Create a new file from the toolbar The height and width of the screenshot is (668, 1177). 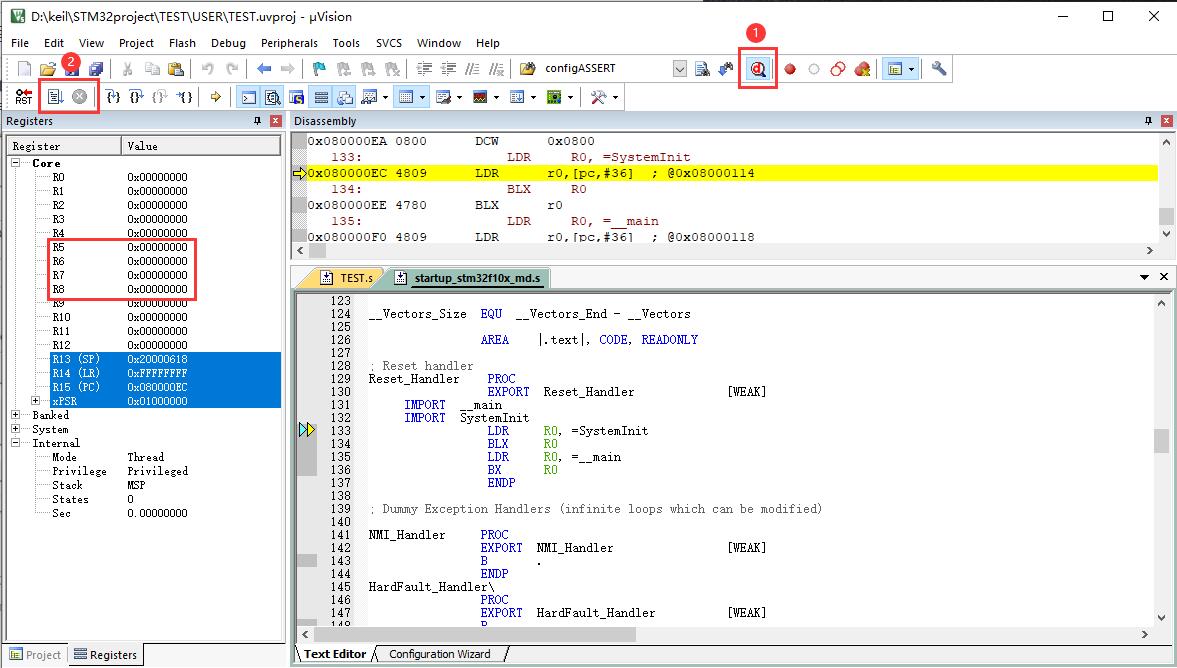pos(24,69)
